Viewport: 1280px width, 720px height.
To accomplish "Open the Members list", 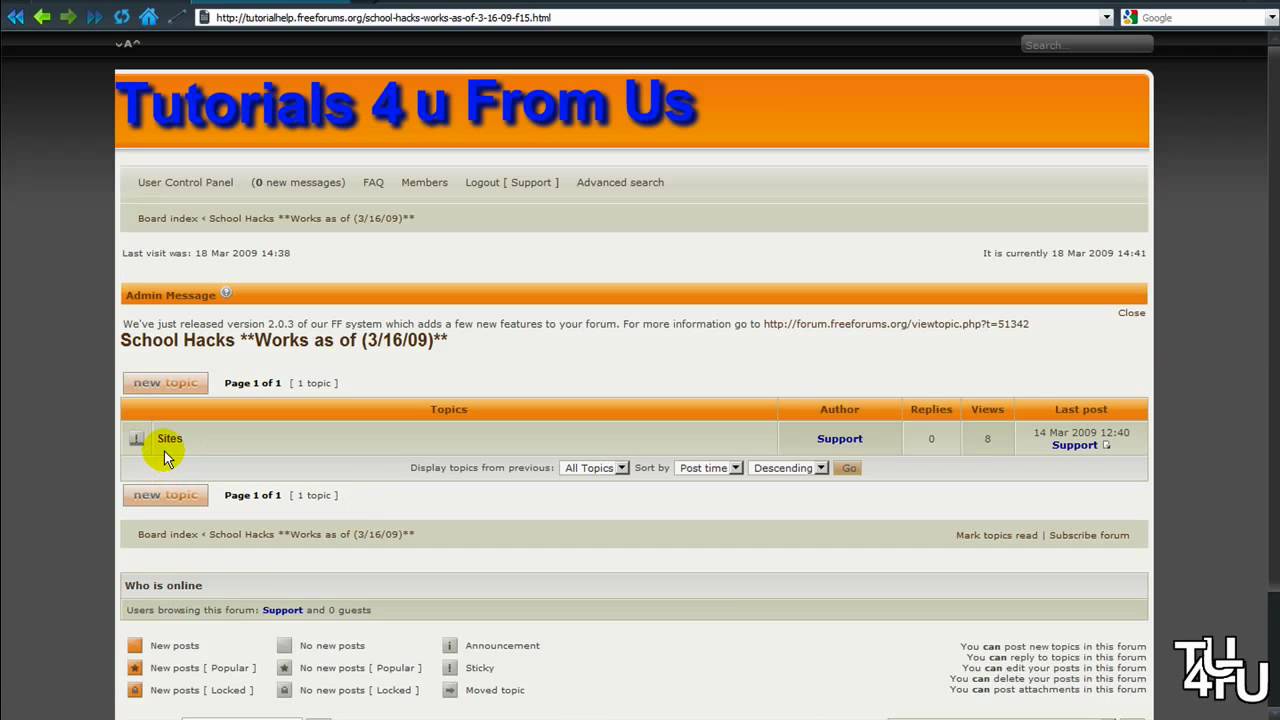I will 424,182.
